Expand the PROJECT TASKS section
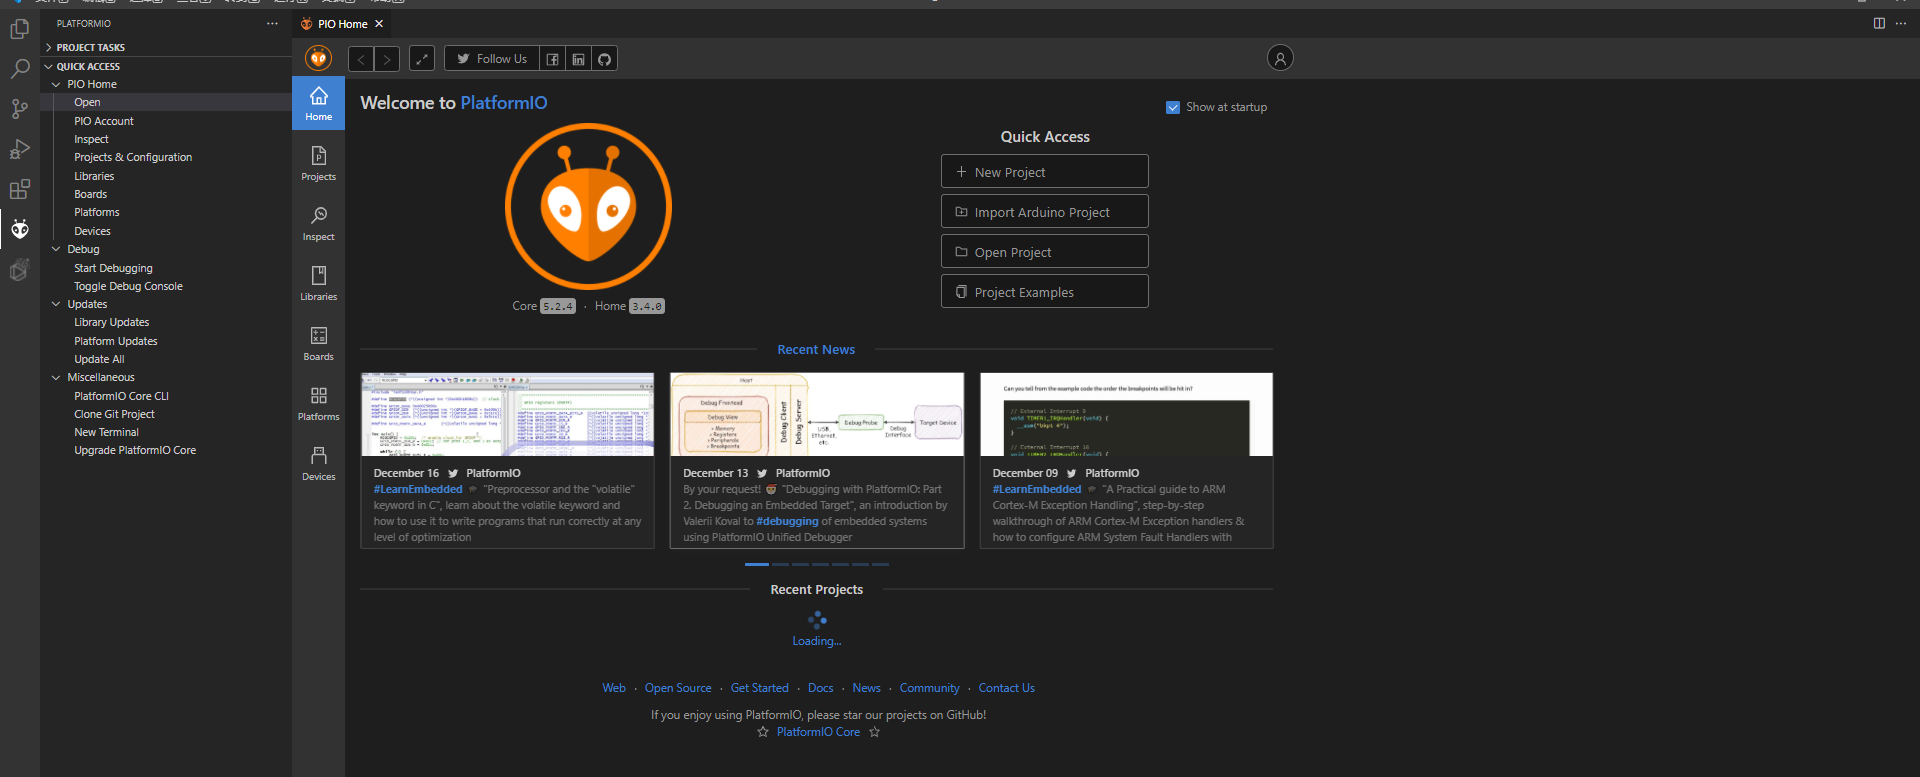This screenshot has height=777, width=1920. click(165, 47)
